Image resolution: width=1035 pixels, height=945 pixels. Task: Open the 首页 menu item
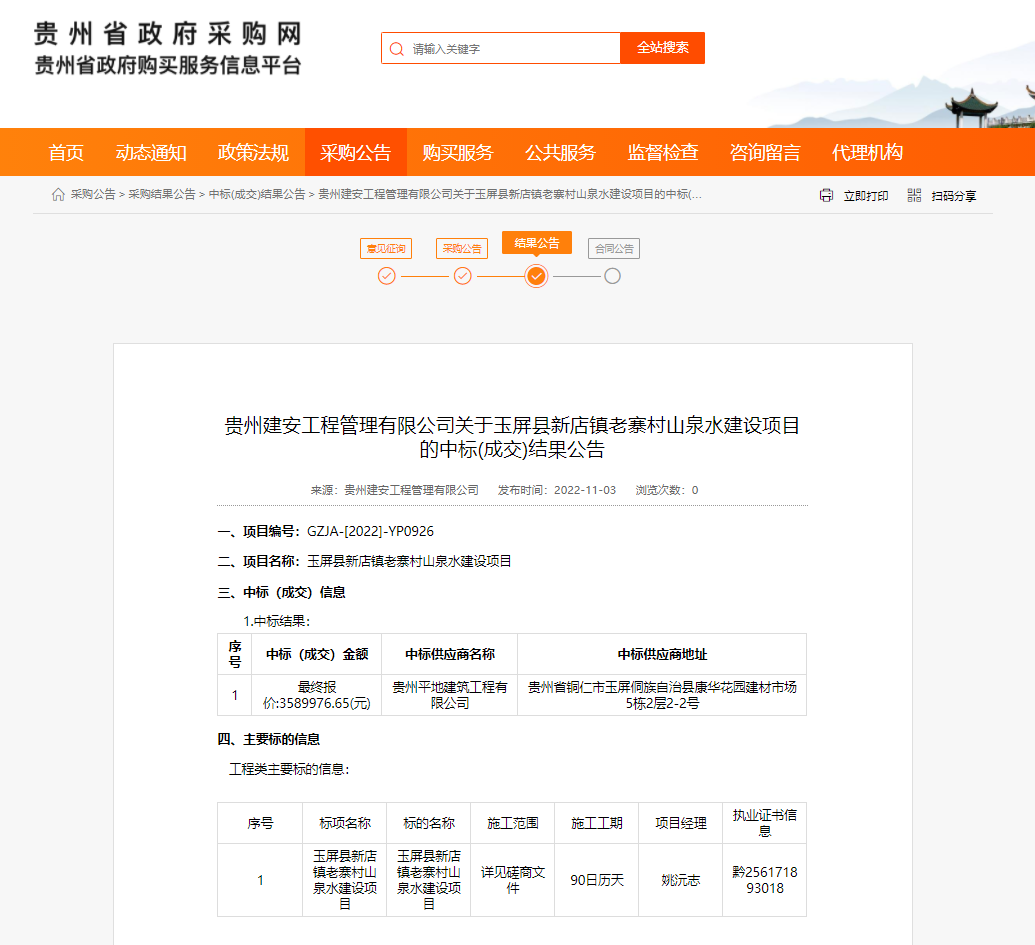(66, 152)
